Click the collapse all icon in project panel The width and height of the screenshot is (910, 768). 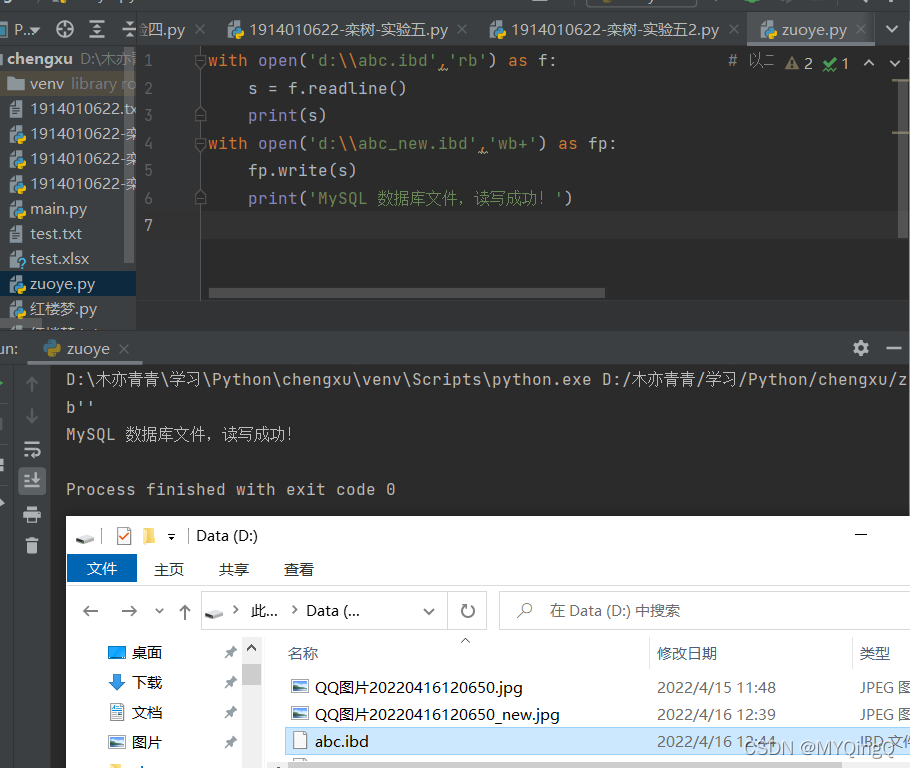point(129,29)
